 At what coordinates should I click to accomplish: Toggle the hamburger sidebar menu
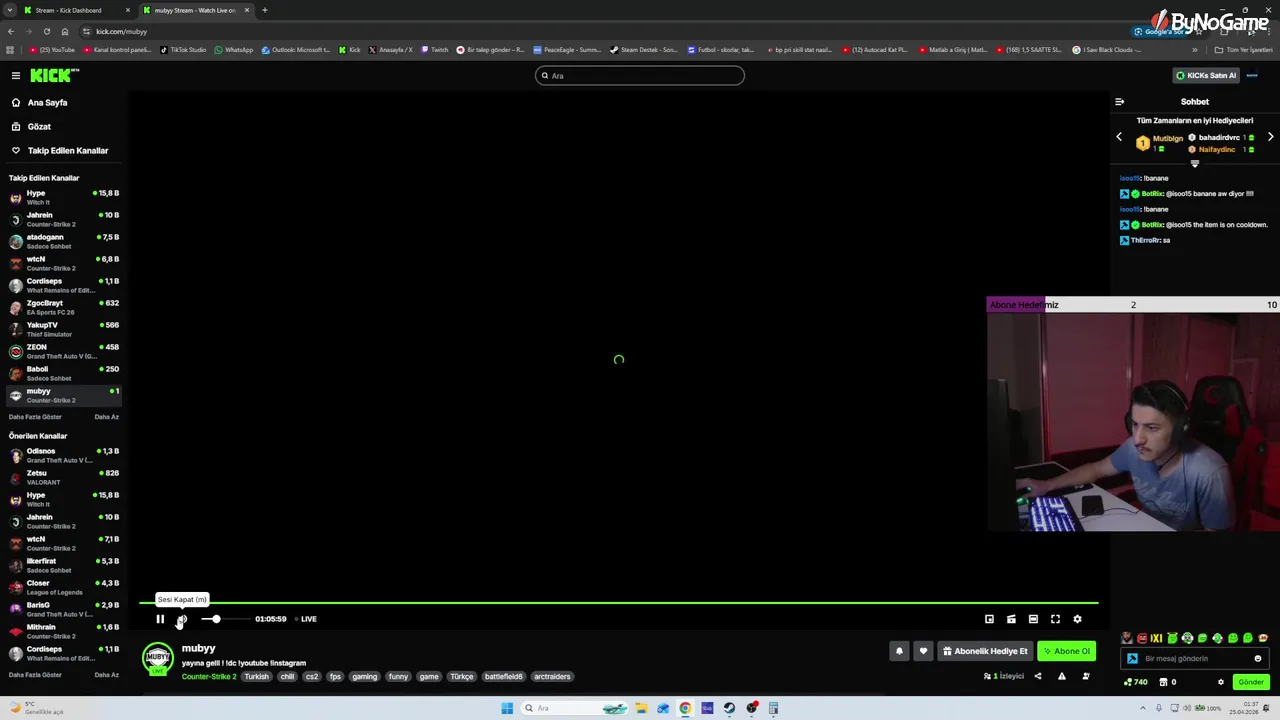[x=16, y=75]
